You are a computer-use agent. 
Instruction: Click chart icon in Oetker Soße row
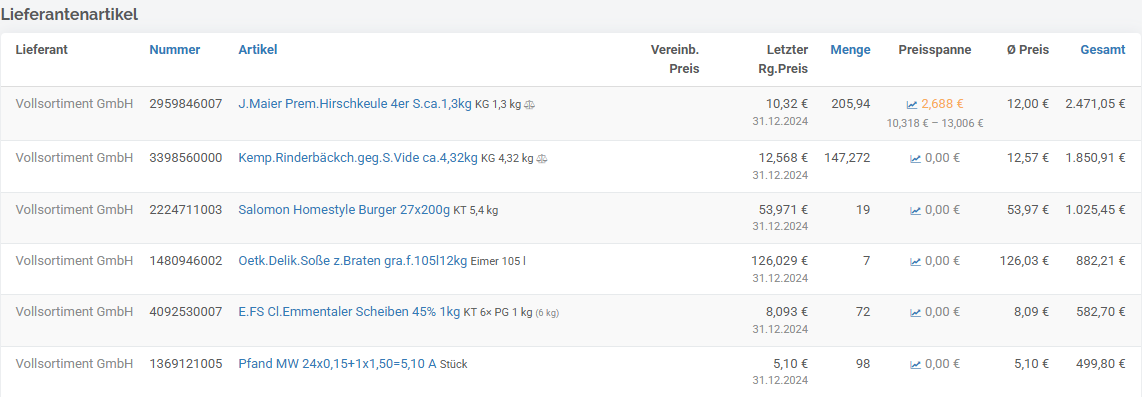point(915,261)
